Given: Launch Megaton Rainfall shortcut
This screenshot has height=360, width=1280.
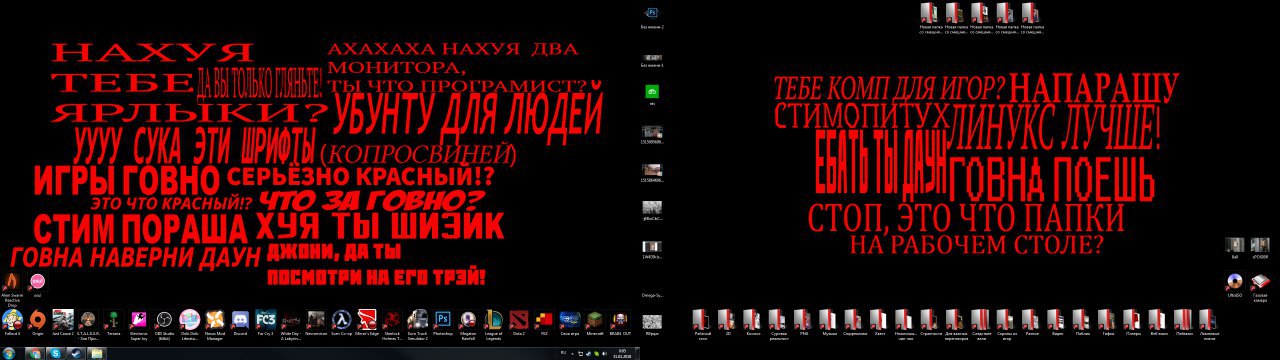Looking at the screenshot, I should [468, 324].
